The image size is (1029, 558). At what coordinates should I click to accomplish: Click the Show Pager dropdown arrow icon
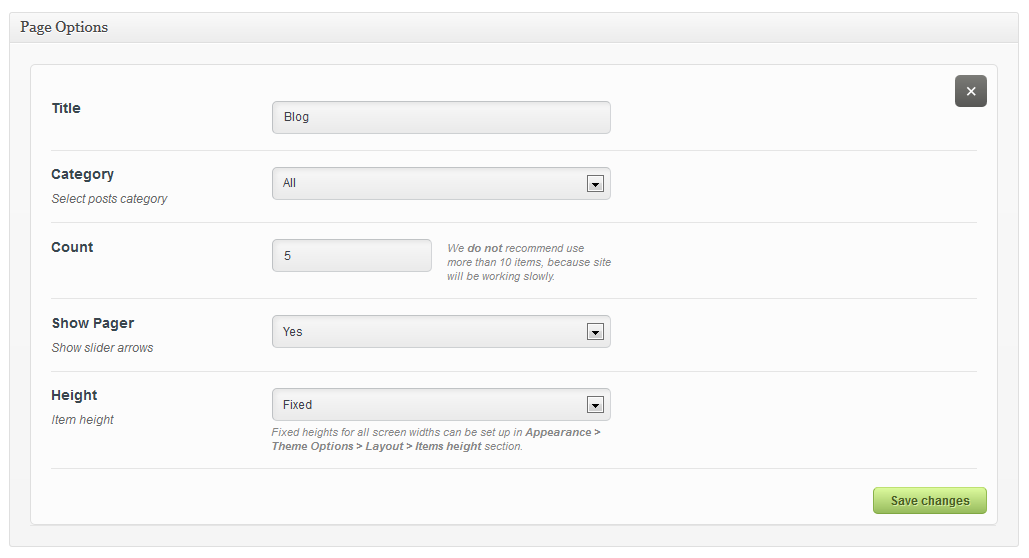[595, 332]
